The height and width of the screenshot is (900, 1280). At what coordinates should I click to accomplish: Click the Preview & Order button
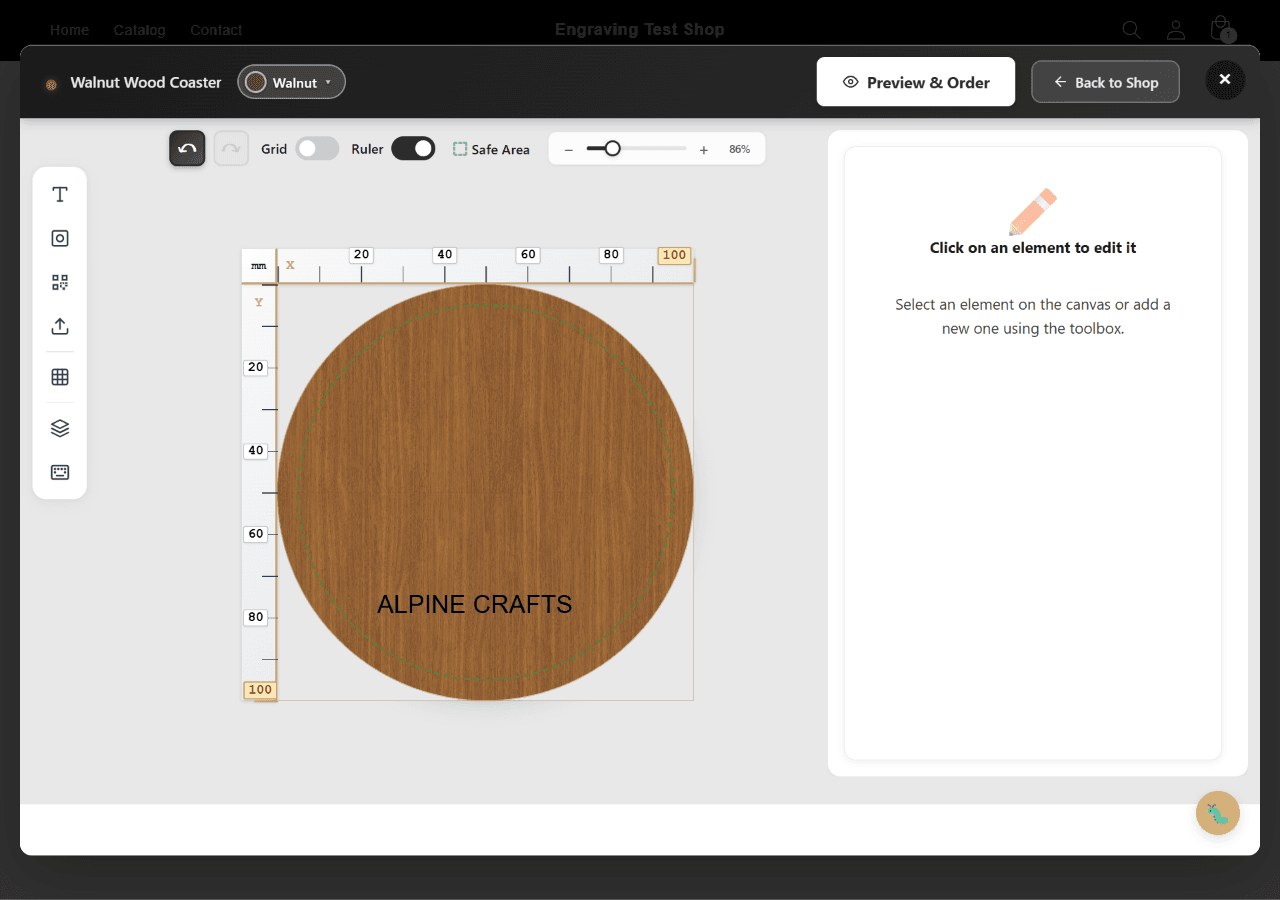(915, 81)
